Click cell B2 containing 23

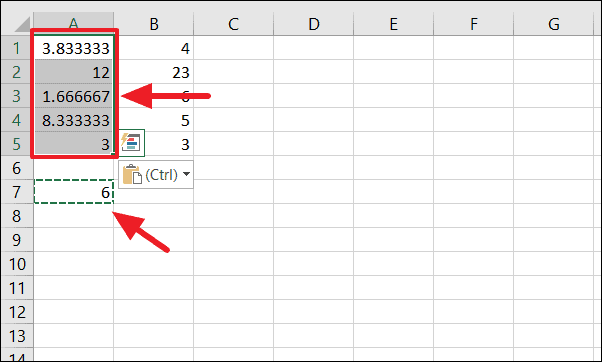coord(154,72)
